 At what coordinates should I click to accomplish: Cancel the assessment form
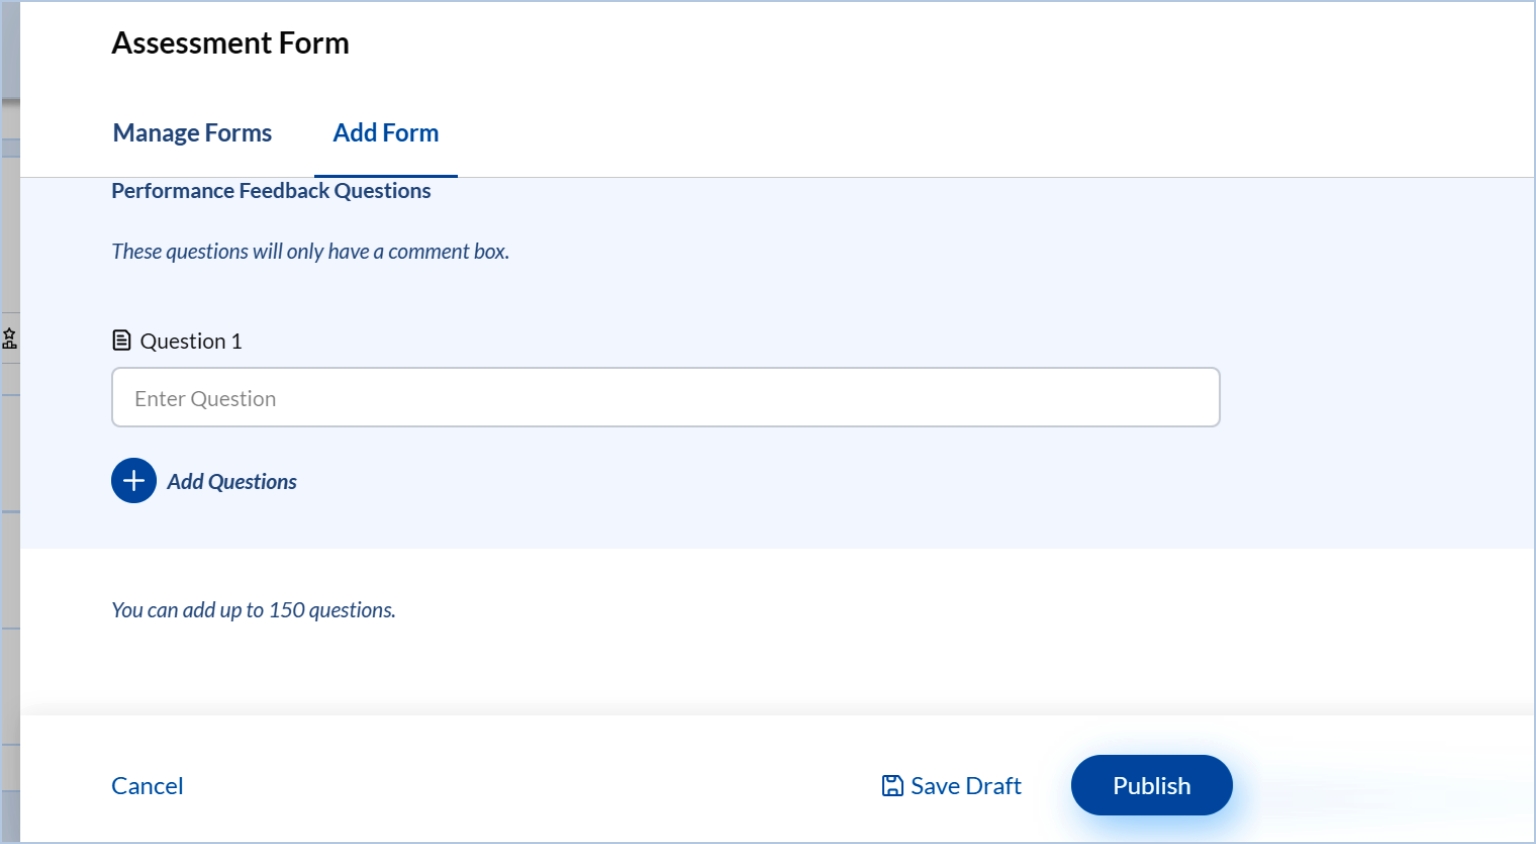click(147, 786)
